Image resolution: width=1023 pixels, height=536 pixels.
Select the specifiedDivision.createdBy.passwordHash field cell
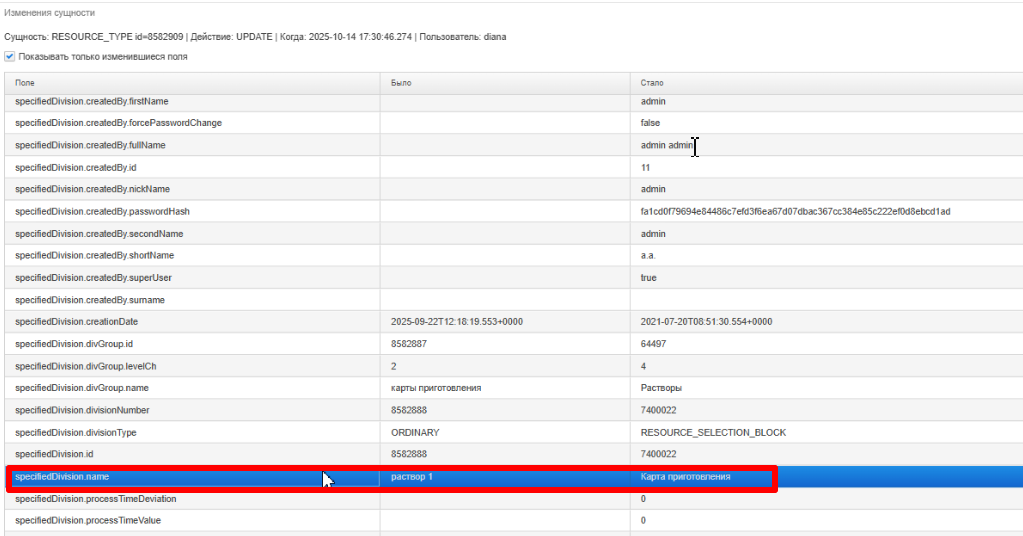[192, 211]
